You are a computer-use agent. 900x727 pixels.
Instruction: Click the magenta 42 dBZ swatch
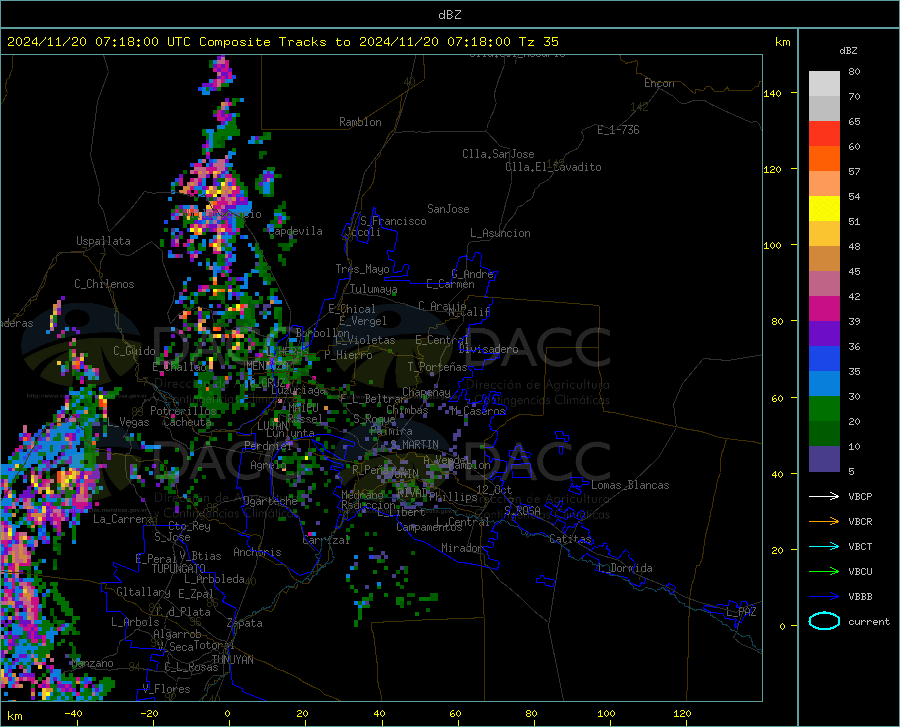click(824, 309)
